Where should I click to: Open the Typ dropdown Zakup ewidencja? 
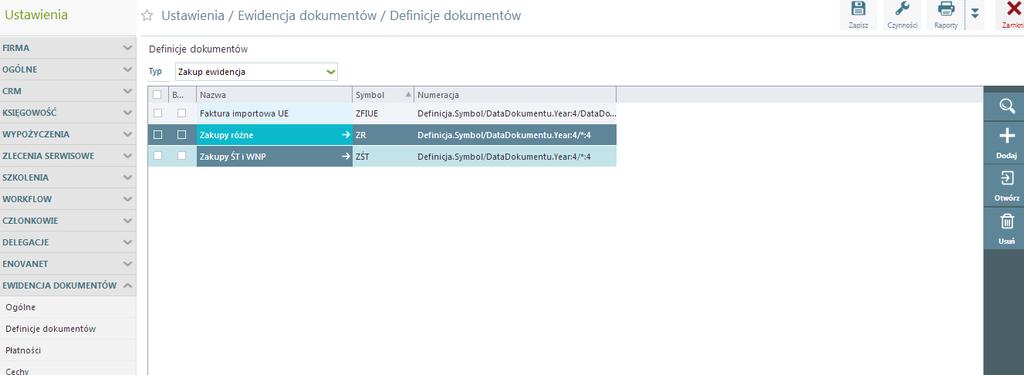coord(256,72)
